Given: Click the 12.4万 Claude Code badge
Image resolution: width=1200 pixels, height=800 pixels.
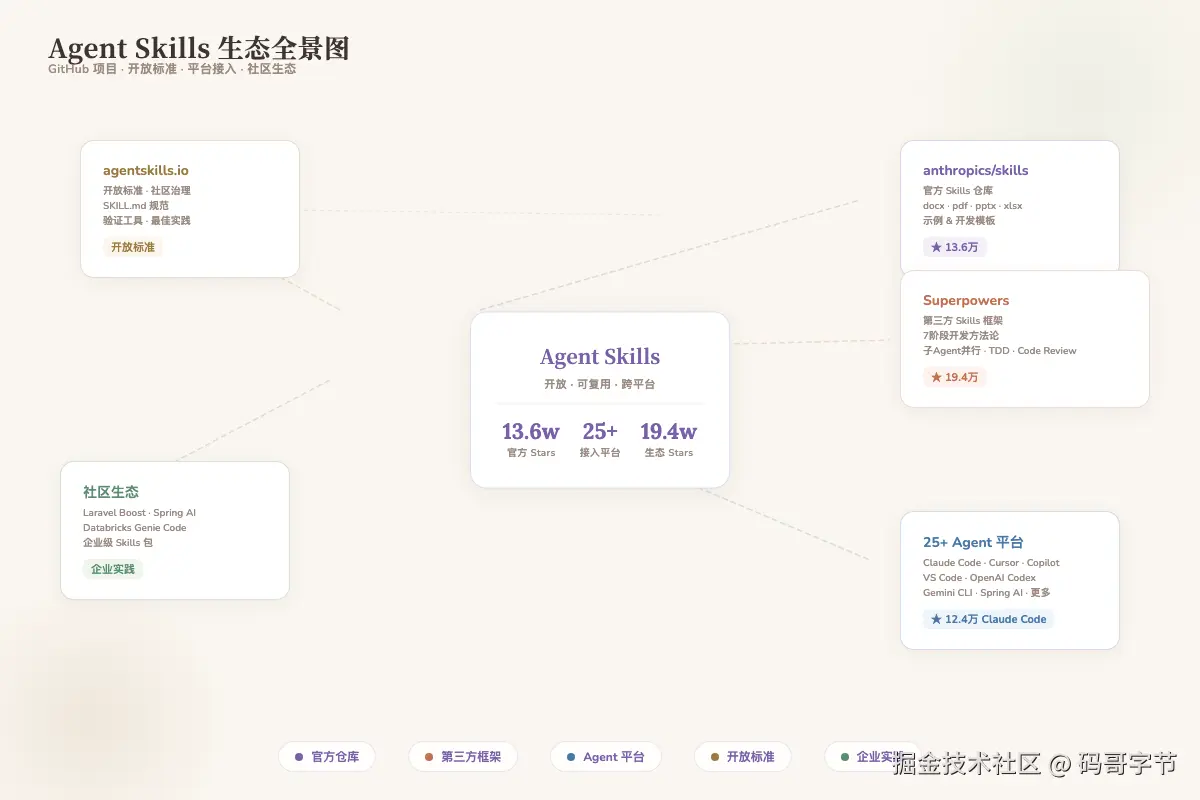Looking at the screenshot, I should click(x=988, y=619).
